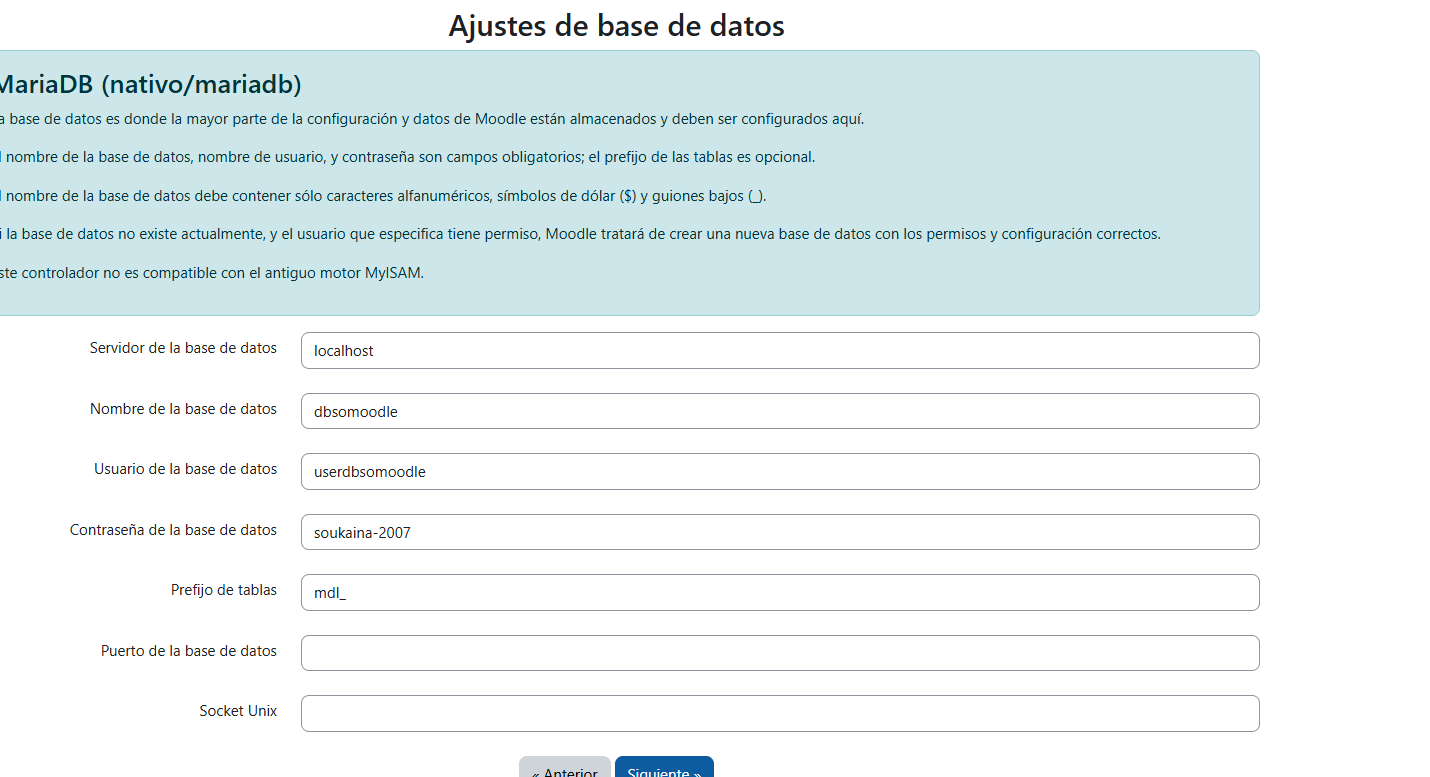The image size is (1430, 777).
Task: Click the sentence mentioning the MyISAM engine
Action: pos(212,273)
